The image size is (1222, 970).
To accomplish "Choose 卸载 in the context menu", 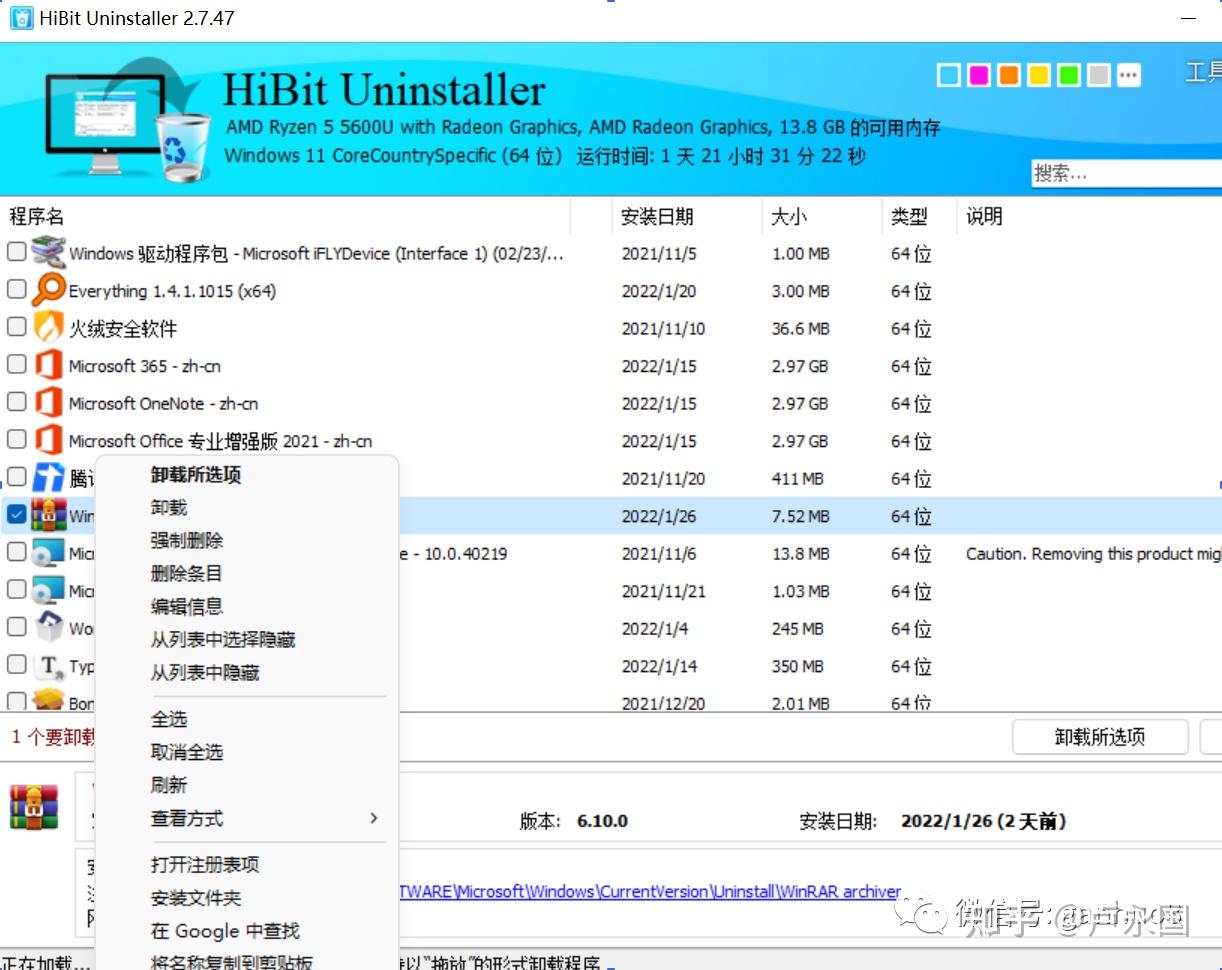I will tap(169, 508).
